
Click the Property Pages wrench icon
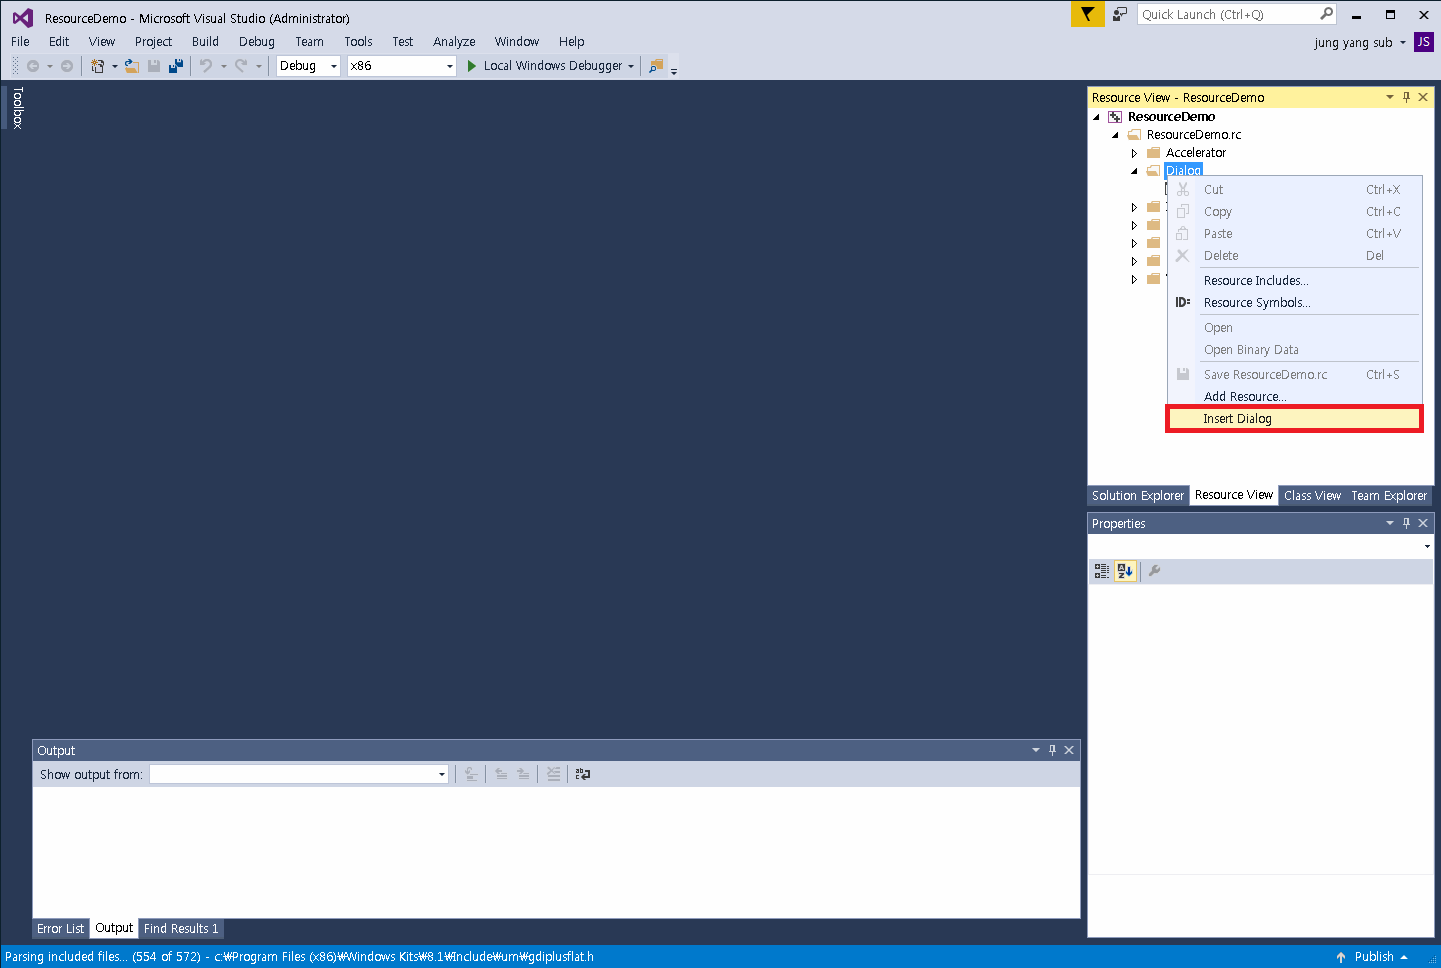[x=1154, y=571]
